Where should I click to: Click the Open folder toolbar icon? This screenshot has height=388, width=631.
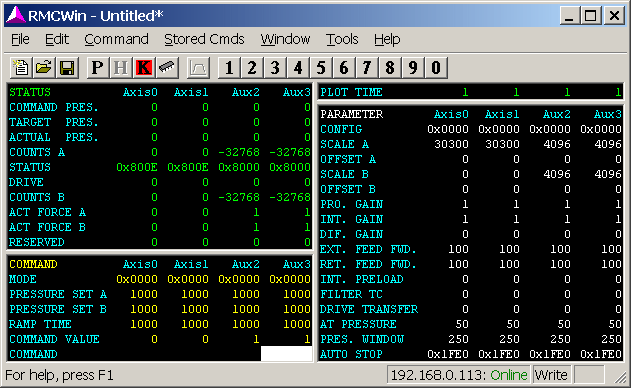(44, 67)
